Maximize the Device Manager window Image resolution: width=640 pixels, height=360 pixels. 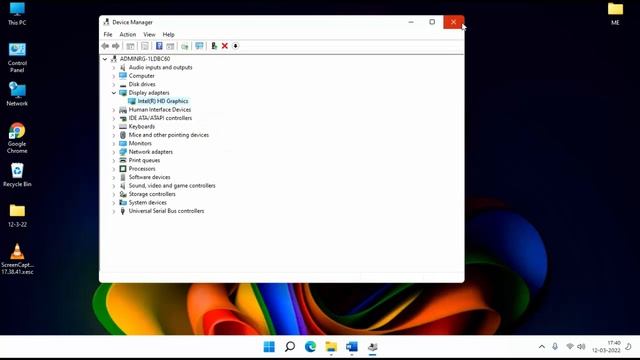tap(432, 22)
